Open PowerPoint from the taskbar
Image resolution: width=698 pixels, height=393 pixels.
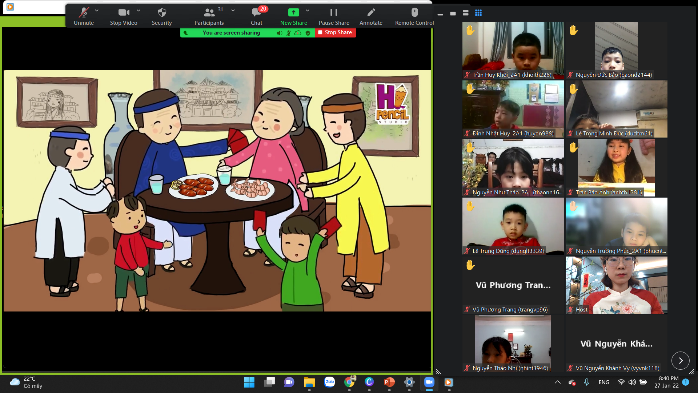click(x=389, y=382)
